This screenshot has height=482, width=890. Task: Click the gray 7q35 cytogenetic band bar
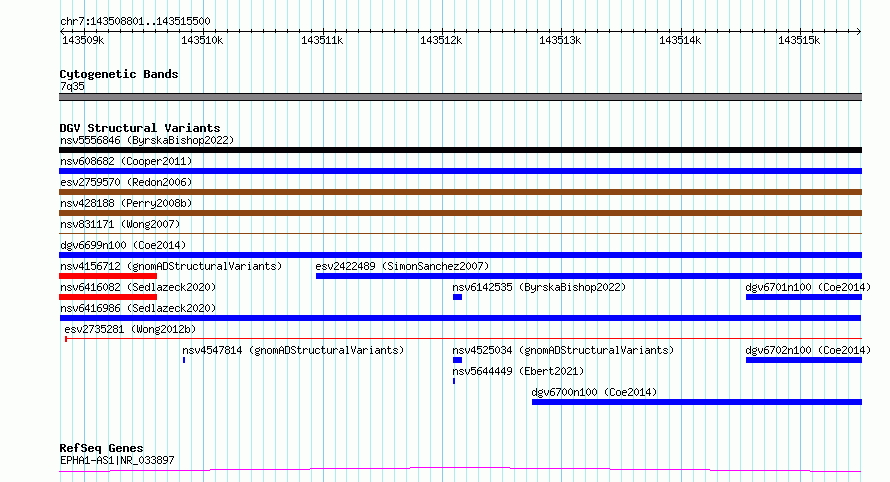(460, 97)
